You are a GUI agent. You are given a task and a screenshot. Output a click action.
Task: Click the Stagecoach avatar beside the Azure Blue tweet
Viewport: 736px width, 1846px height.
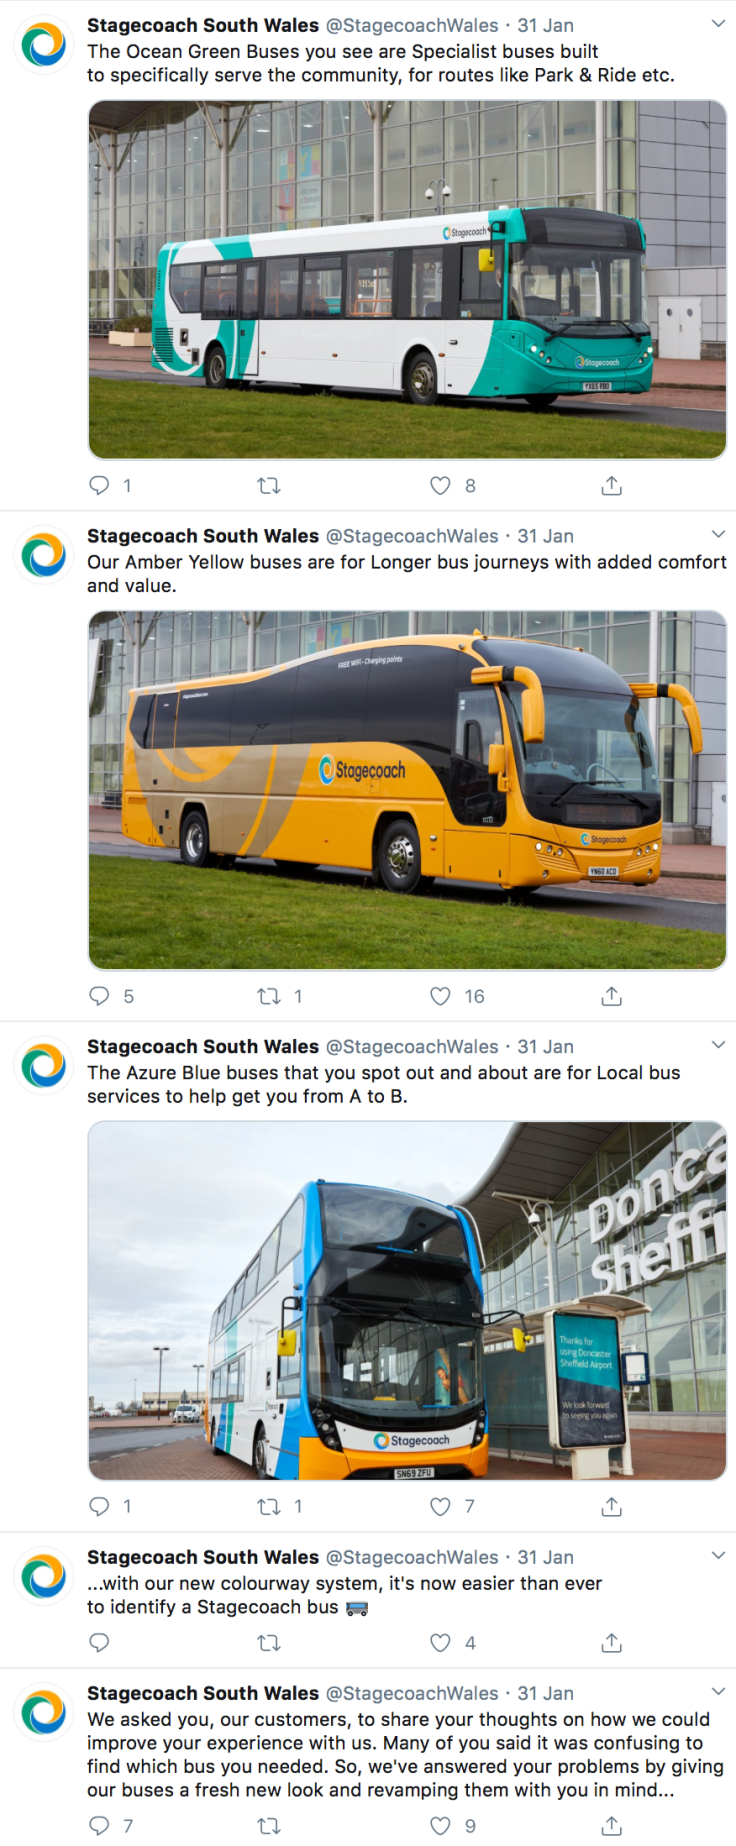(44, 1065)
